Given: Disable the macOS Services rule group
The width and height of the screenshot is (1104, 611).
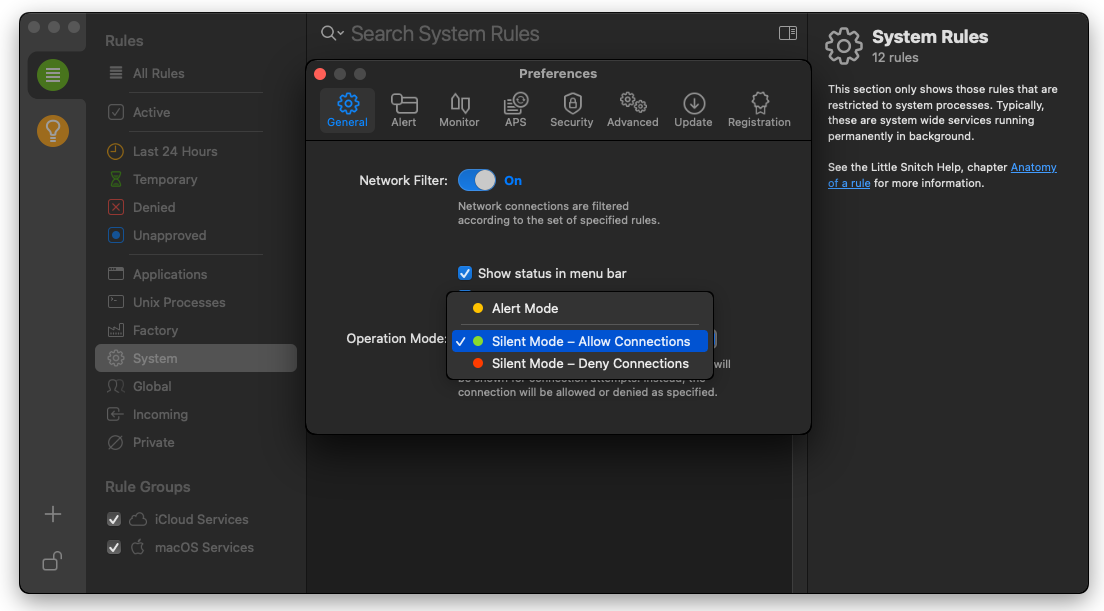Looking at the screenshot, I should 115,547.
